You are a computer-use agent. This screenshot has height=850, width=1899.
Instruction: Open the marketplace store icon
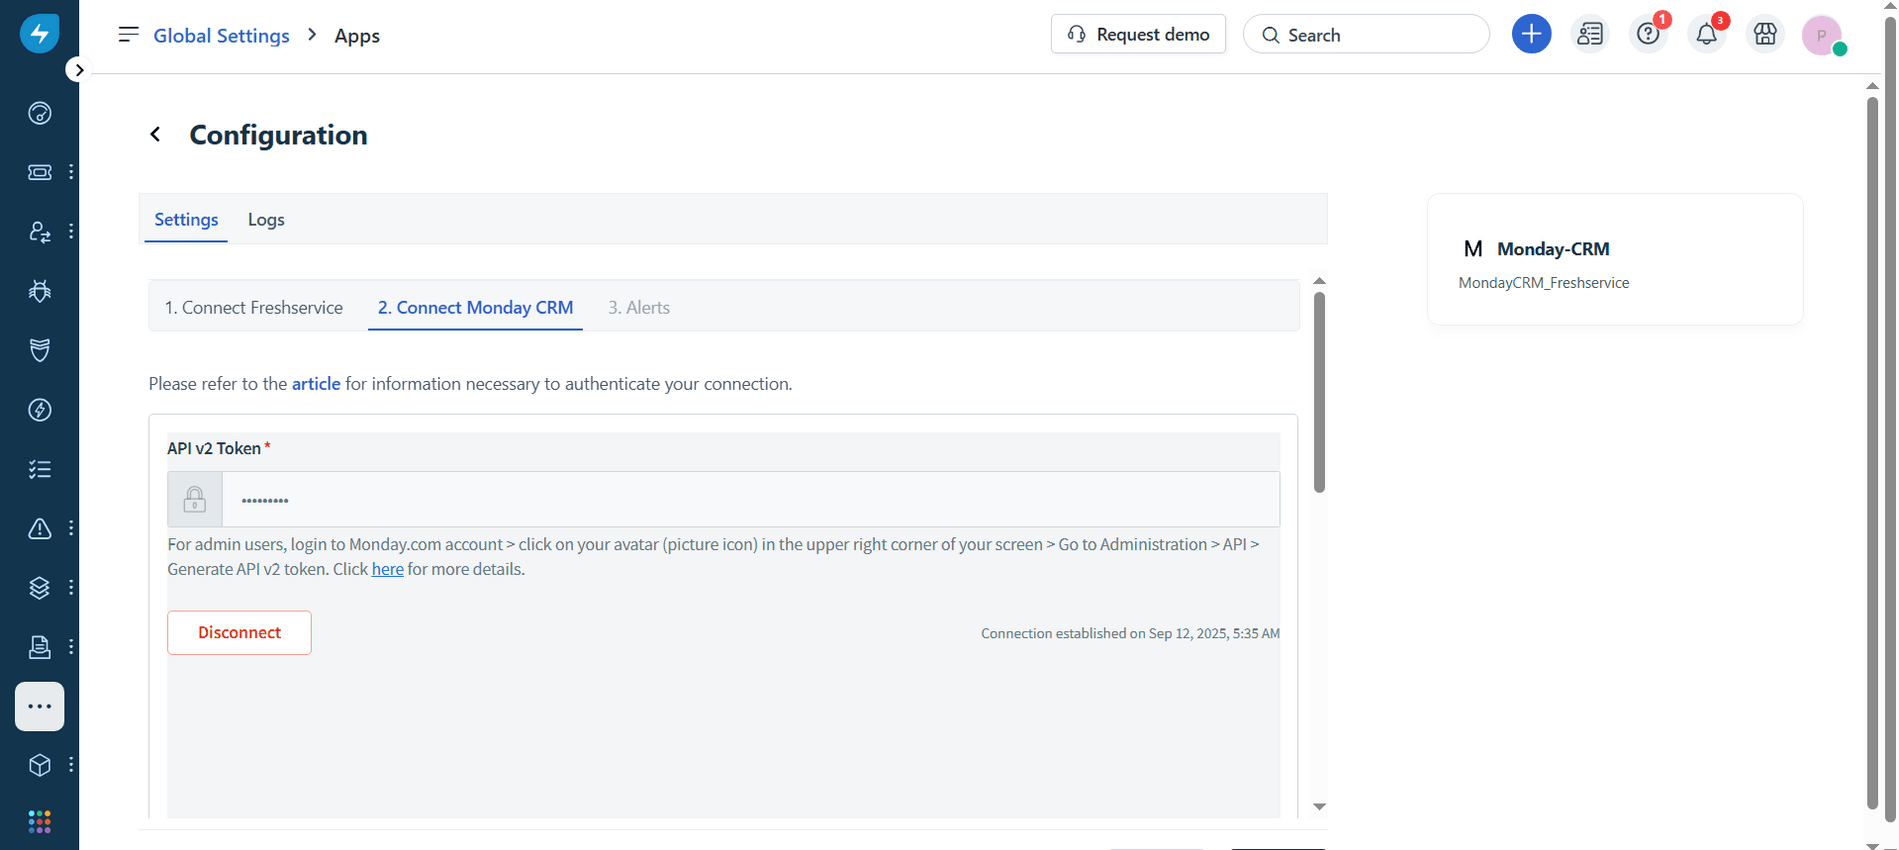(x=1765, y=34)
